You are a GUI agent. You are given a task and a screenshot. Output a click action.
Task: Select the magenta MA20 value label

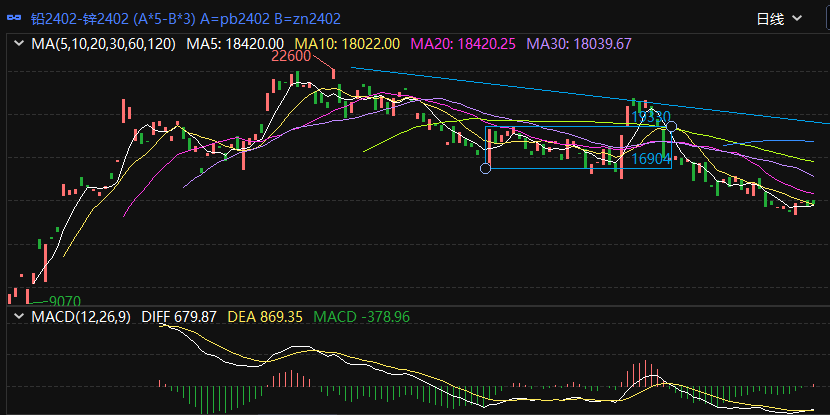click(x=463, y=43)
